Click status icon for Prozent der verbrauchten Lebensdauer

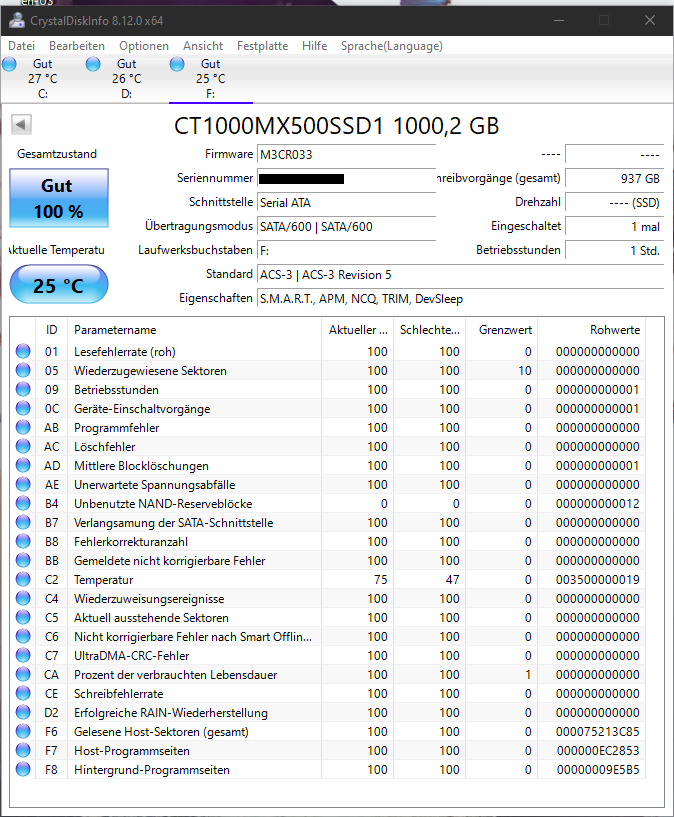pos(23,674)
